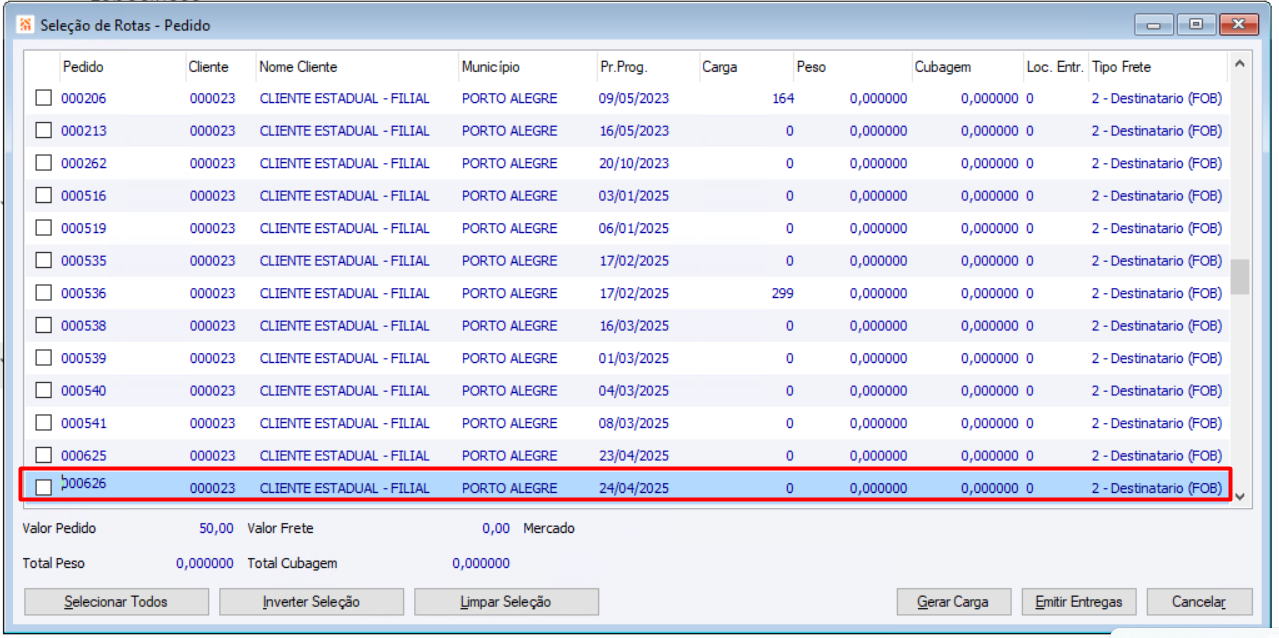Sort by the Cliente column header

[x=220, y=67]
